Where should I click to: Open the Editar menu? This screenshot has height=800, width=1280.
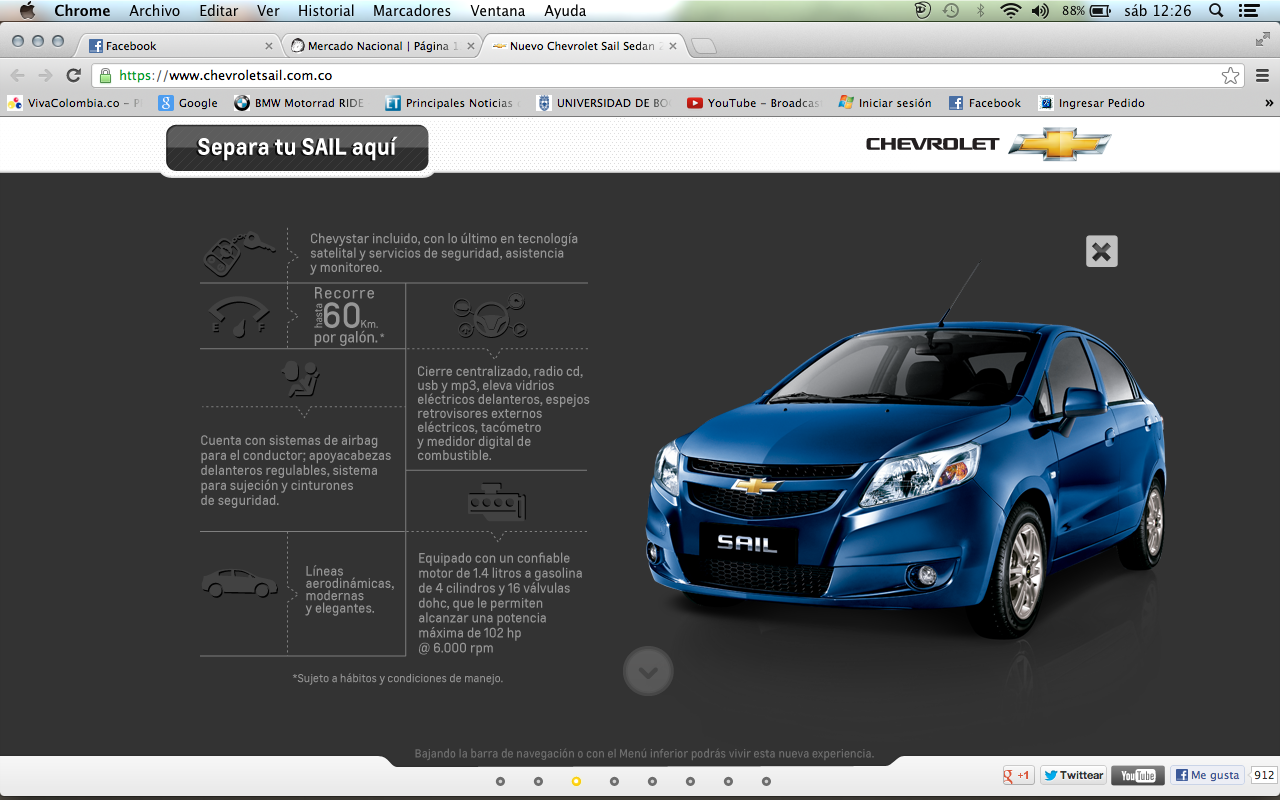click(219, 11)
